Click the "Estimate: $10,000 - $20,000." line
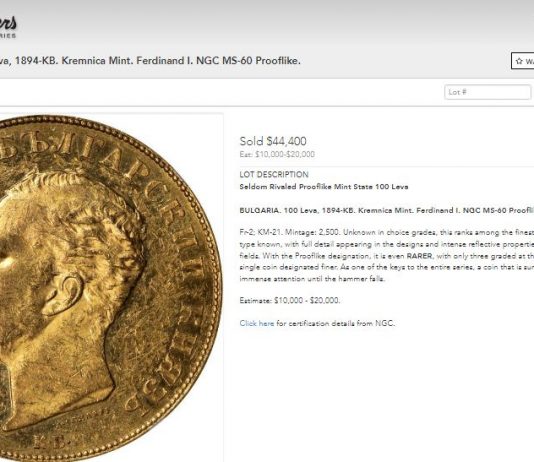 [289, 300]
